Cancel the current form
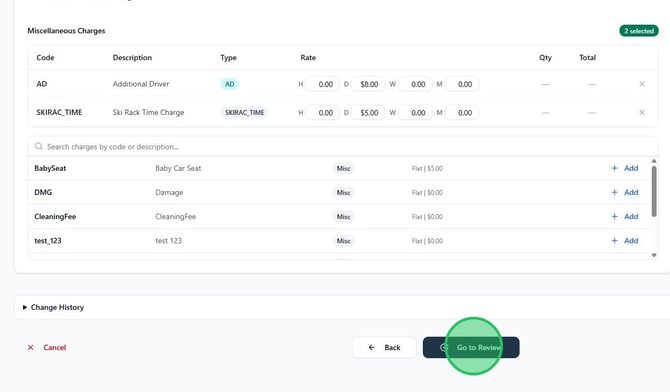Viewport: 670px width, 392px height. pyautogui.click(x=47, y=348)
